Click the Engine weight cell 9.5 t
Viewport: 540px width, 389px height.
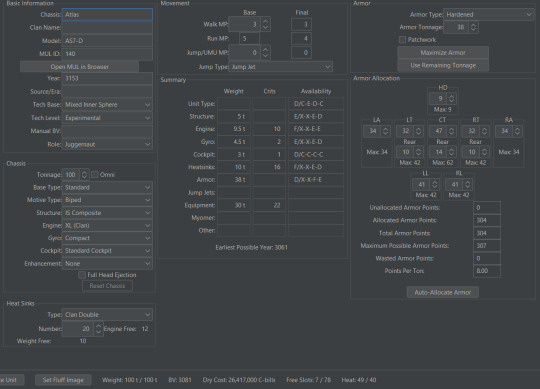point(234,129)
